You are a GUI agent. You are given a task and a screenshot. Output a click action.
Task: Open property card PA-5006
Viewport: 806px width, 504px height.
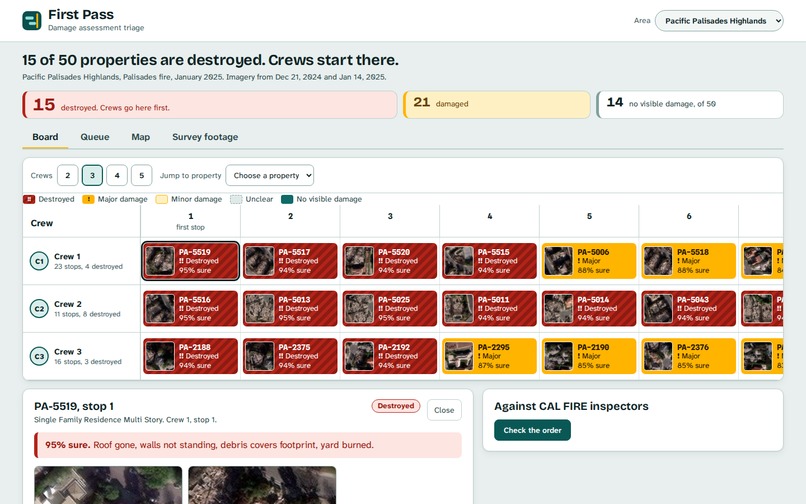589,261
